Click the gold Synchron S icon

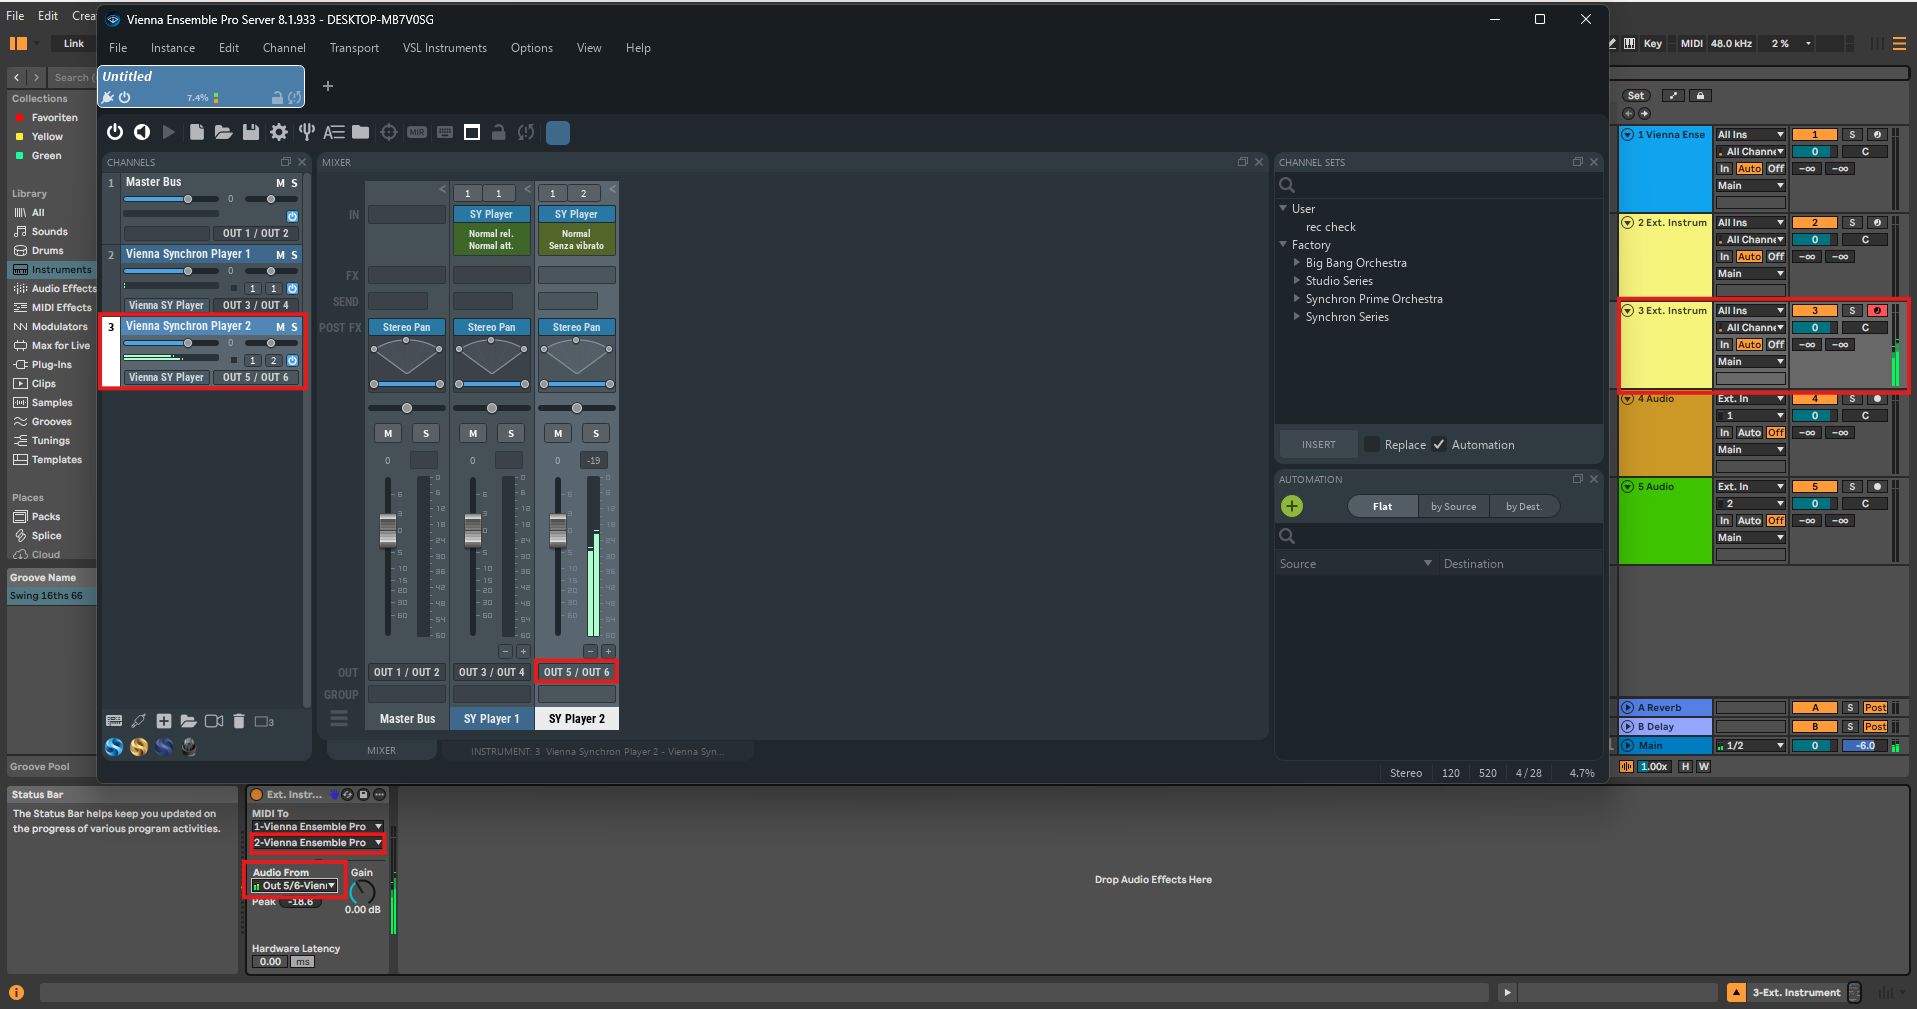[139, 746]
